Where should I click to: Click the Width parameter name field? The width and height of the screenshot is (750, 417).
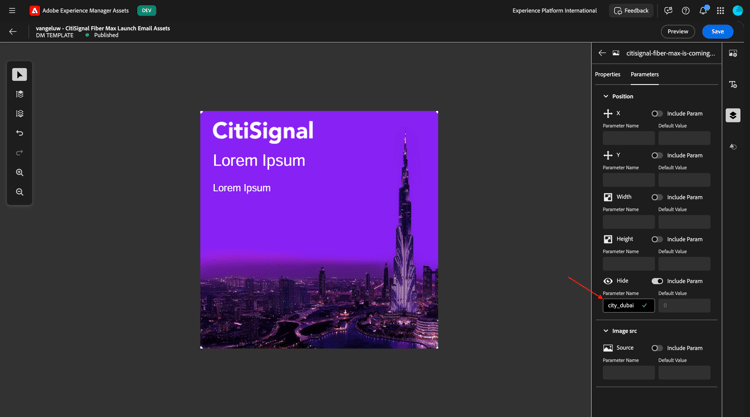629,222
